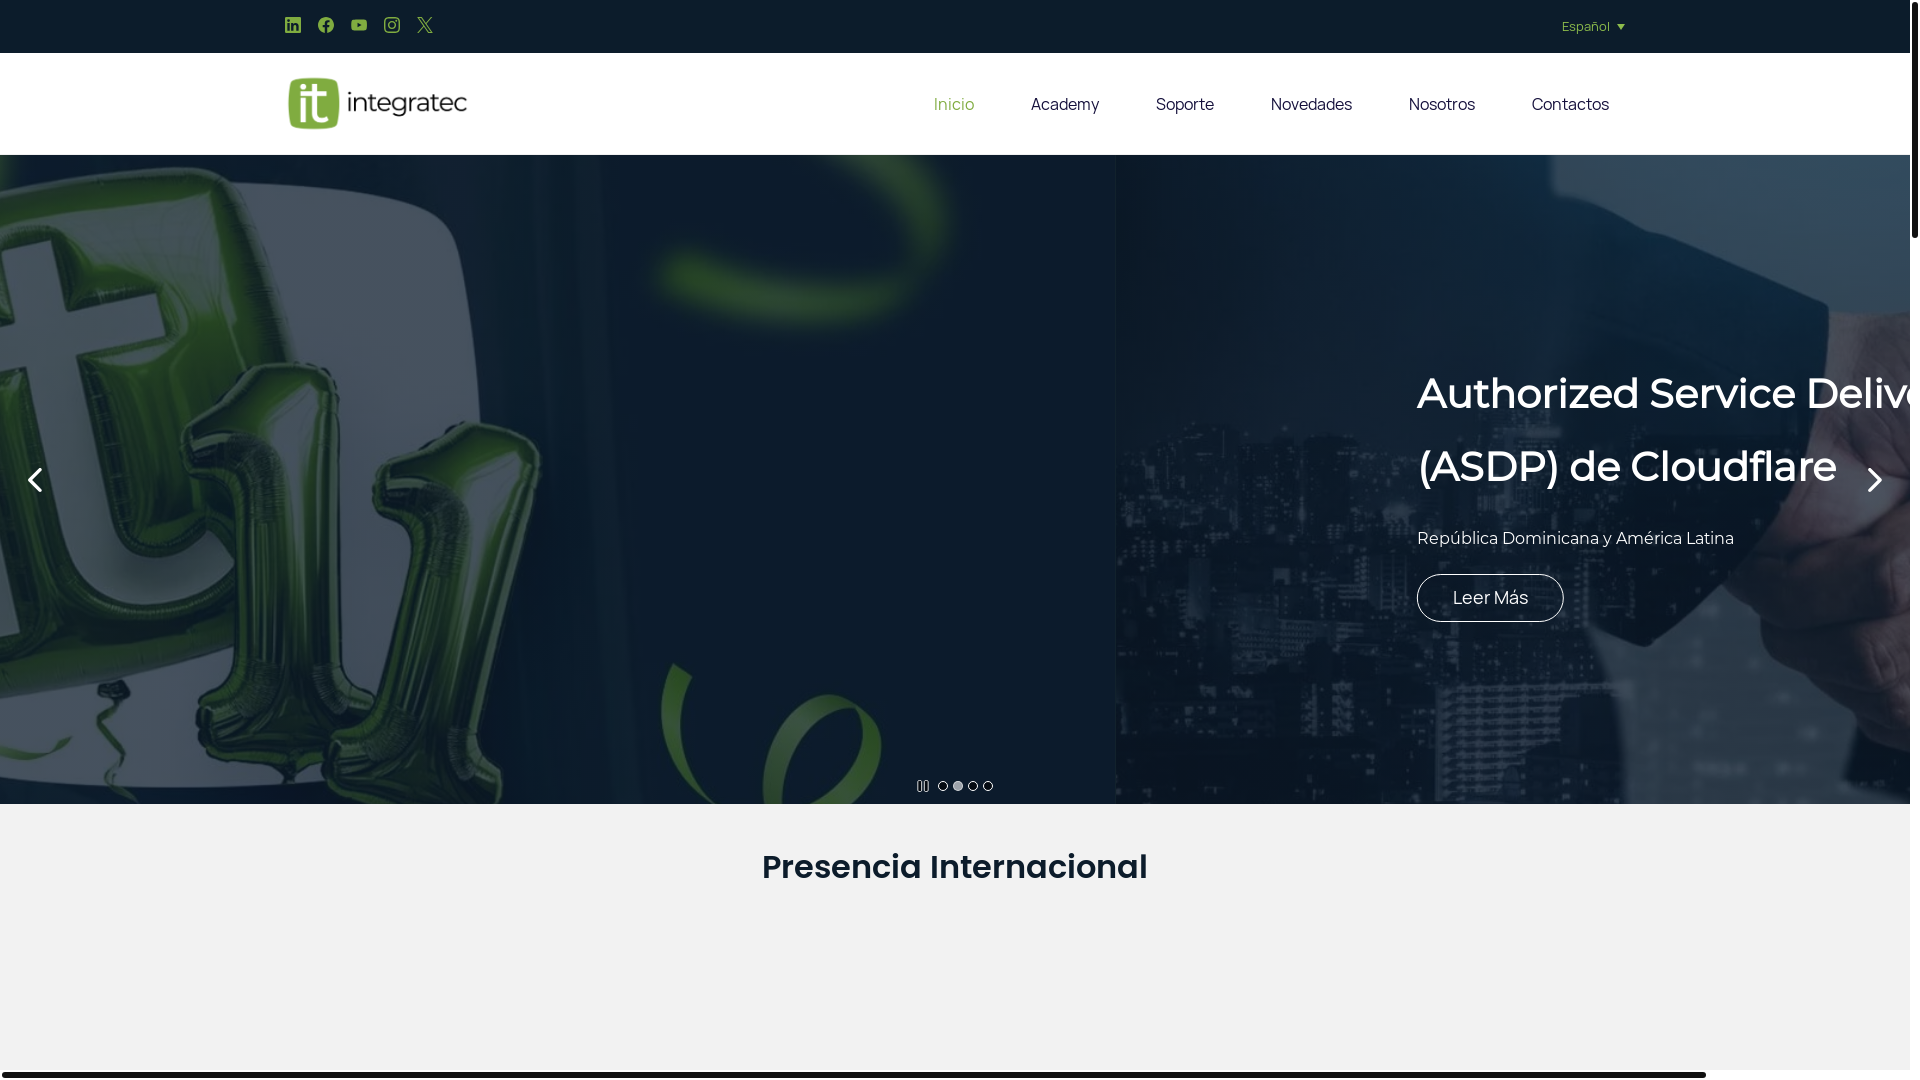
Task: Show previous slide with left arrow
Action: 35,480
